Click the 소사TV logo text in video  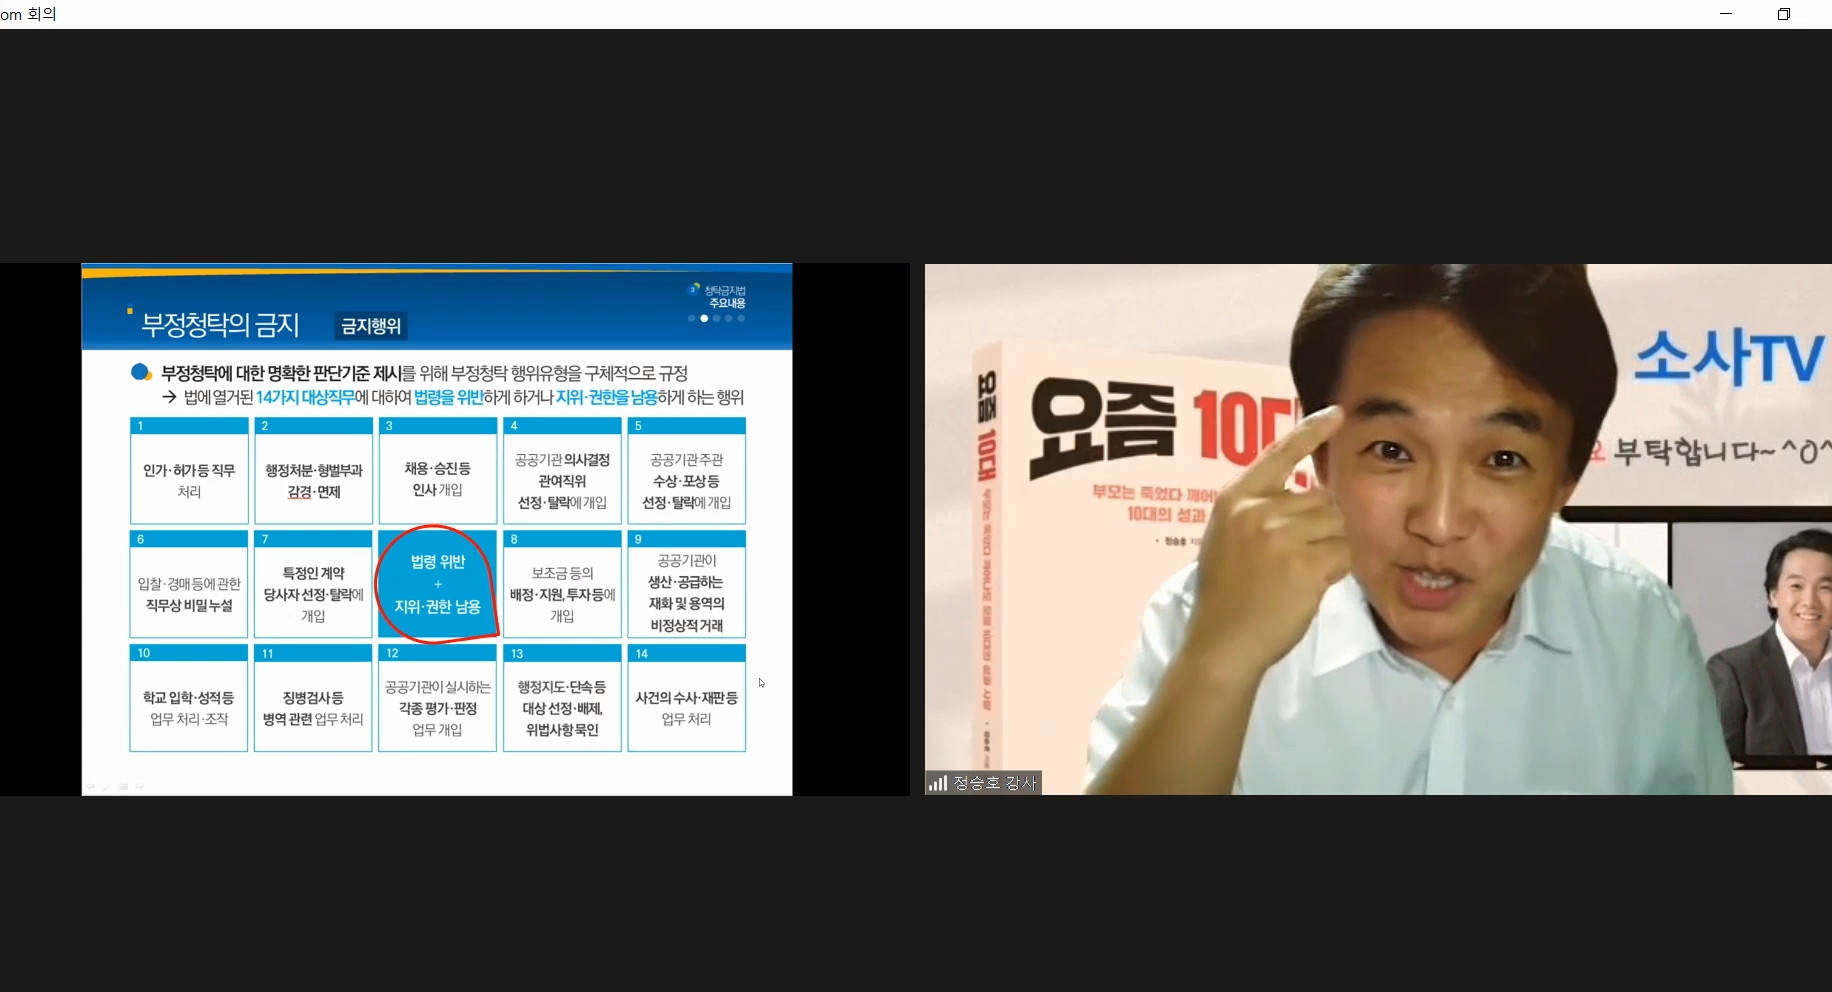[1728, 358]
